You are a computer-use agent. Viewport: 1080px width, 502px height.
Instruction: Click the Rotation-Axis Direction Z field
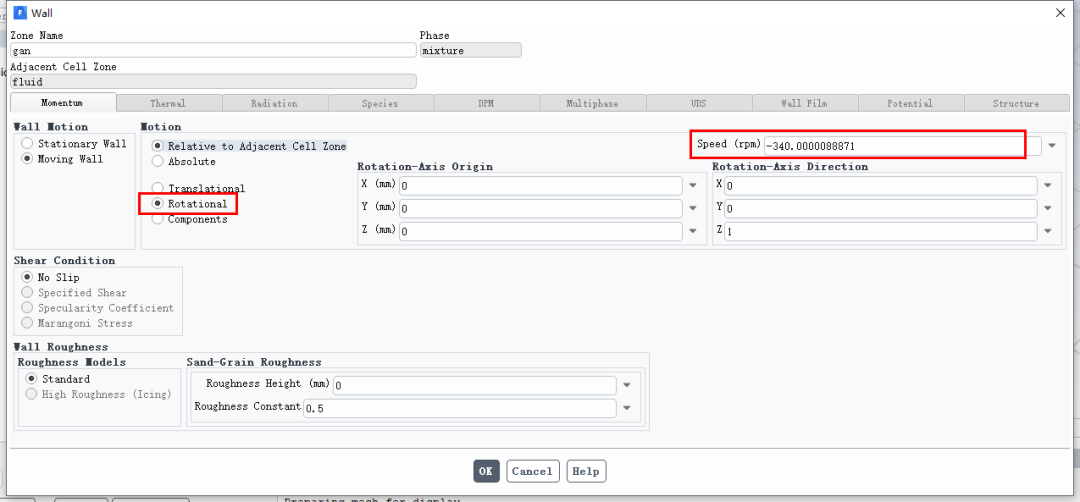[x=881, y=231]
